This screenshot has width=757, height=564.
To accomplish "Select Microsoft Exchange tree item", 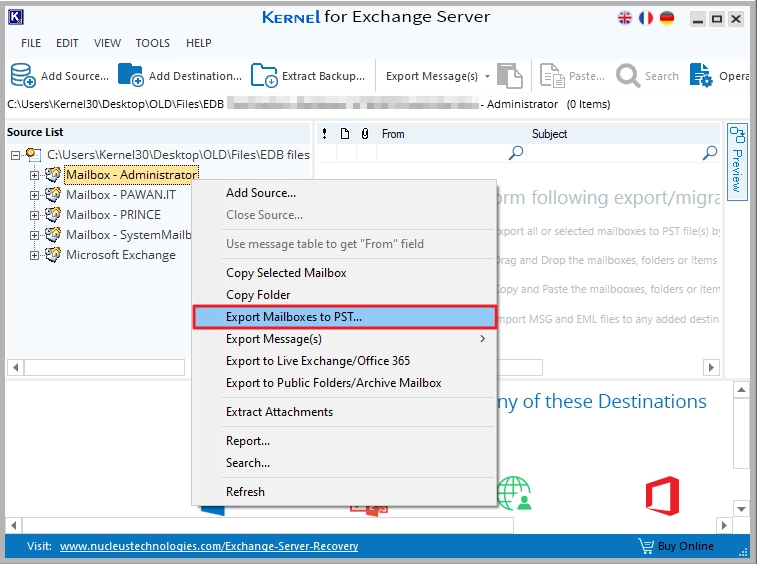I will coord(121,255).
